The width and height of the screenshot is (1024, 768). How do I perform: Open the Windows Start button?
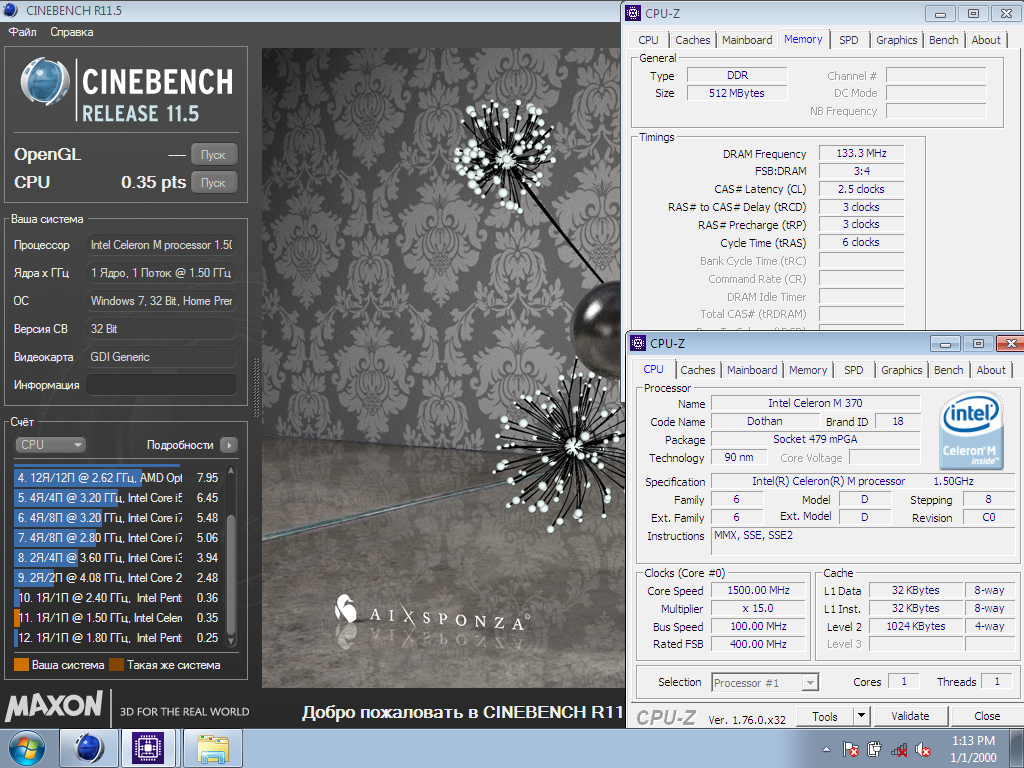pyautogui.click(x=26, y=748)
